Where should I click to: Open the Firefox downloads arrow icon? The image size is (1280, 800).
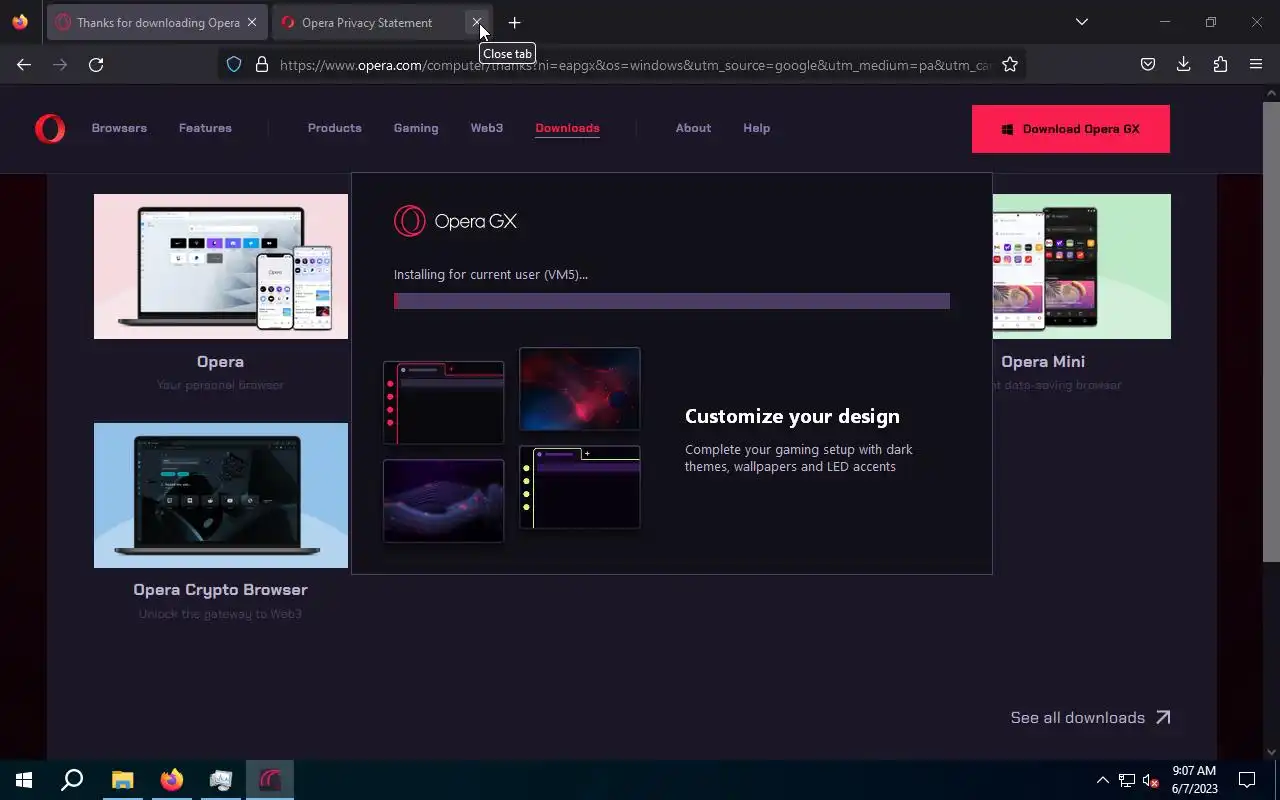click(x=1184, y=64)
